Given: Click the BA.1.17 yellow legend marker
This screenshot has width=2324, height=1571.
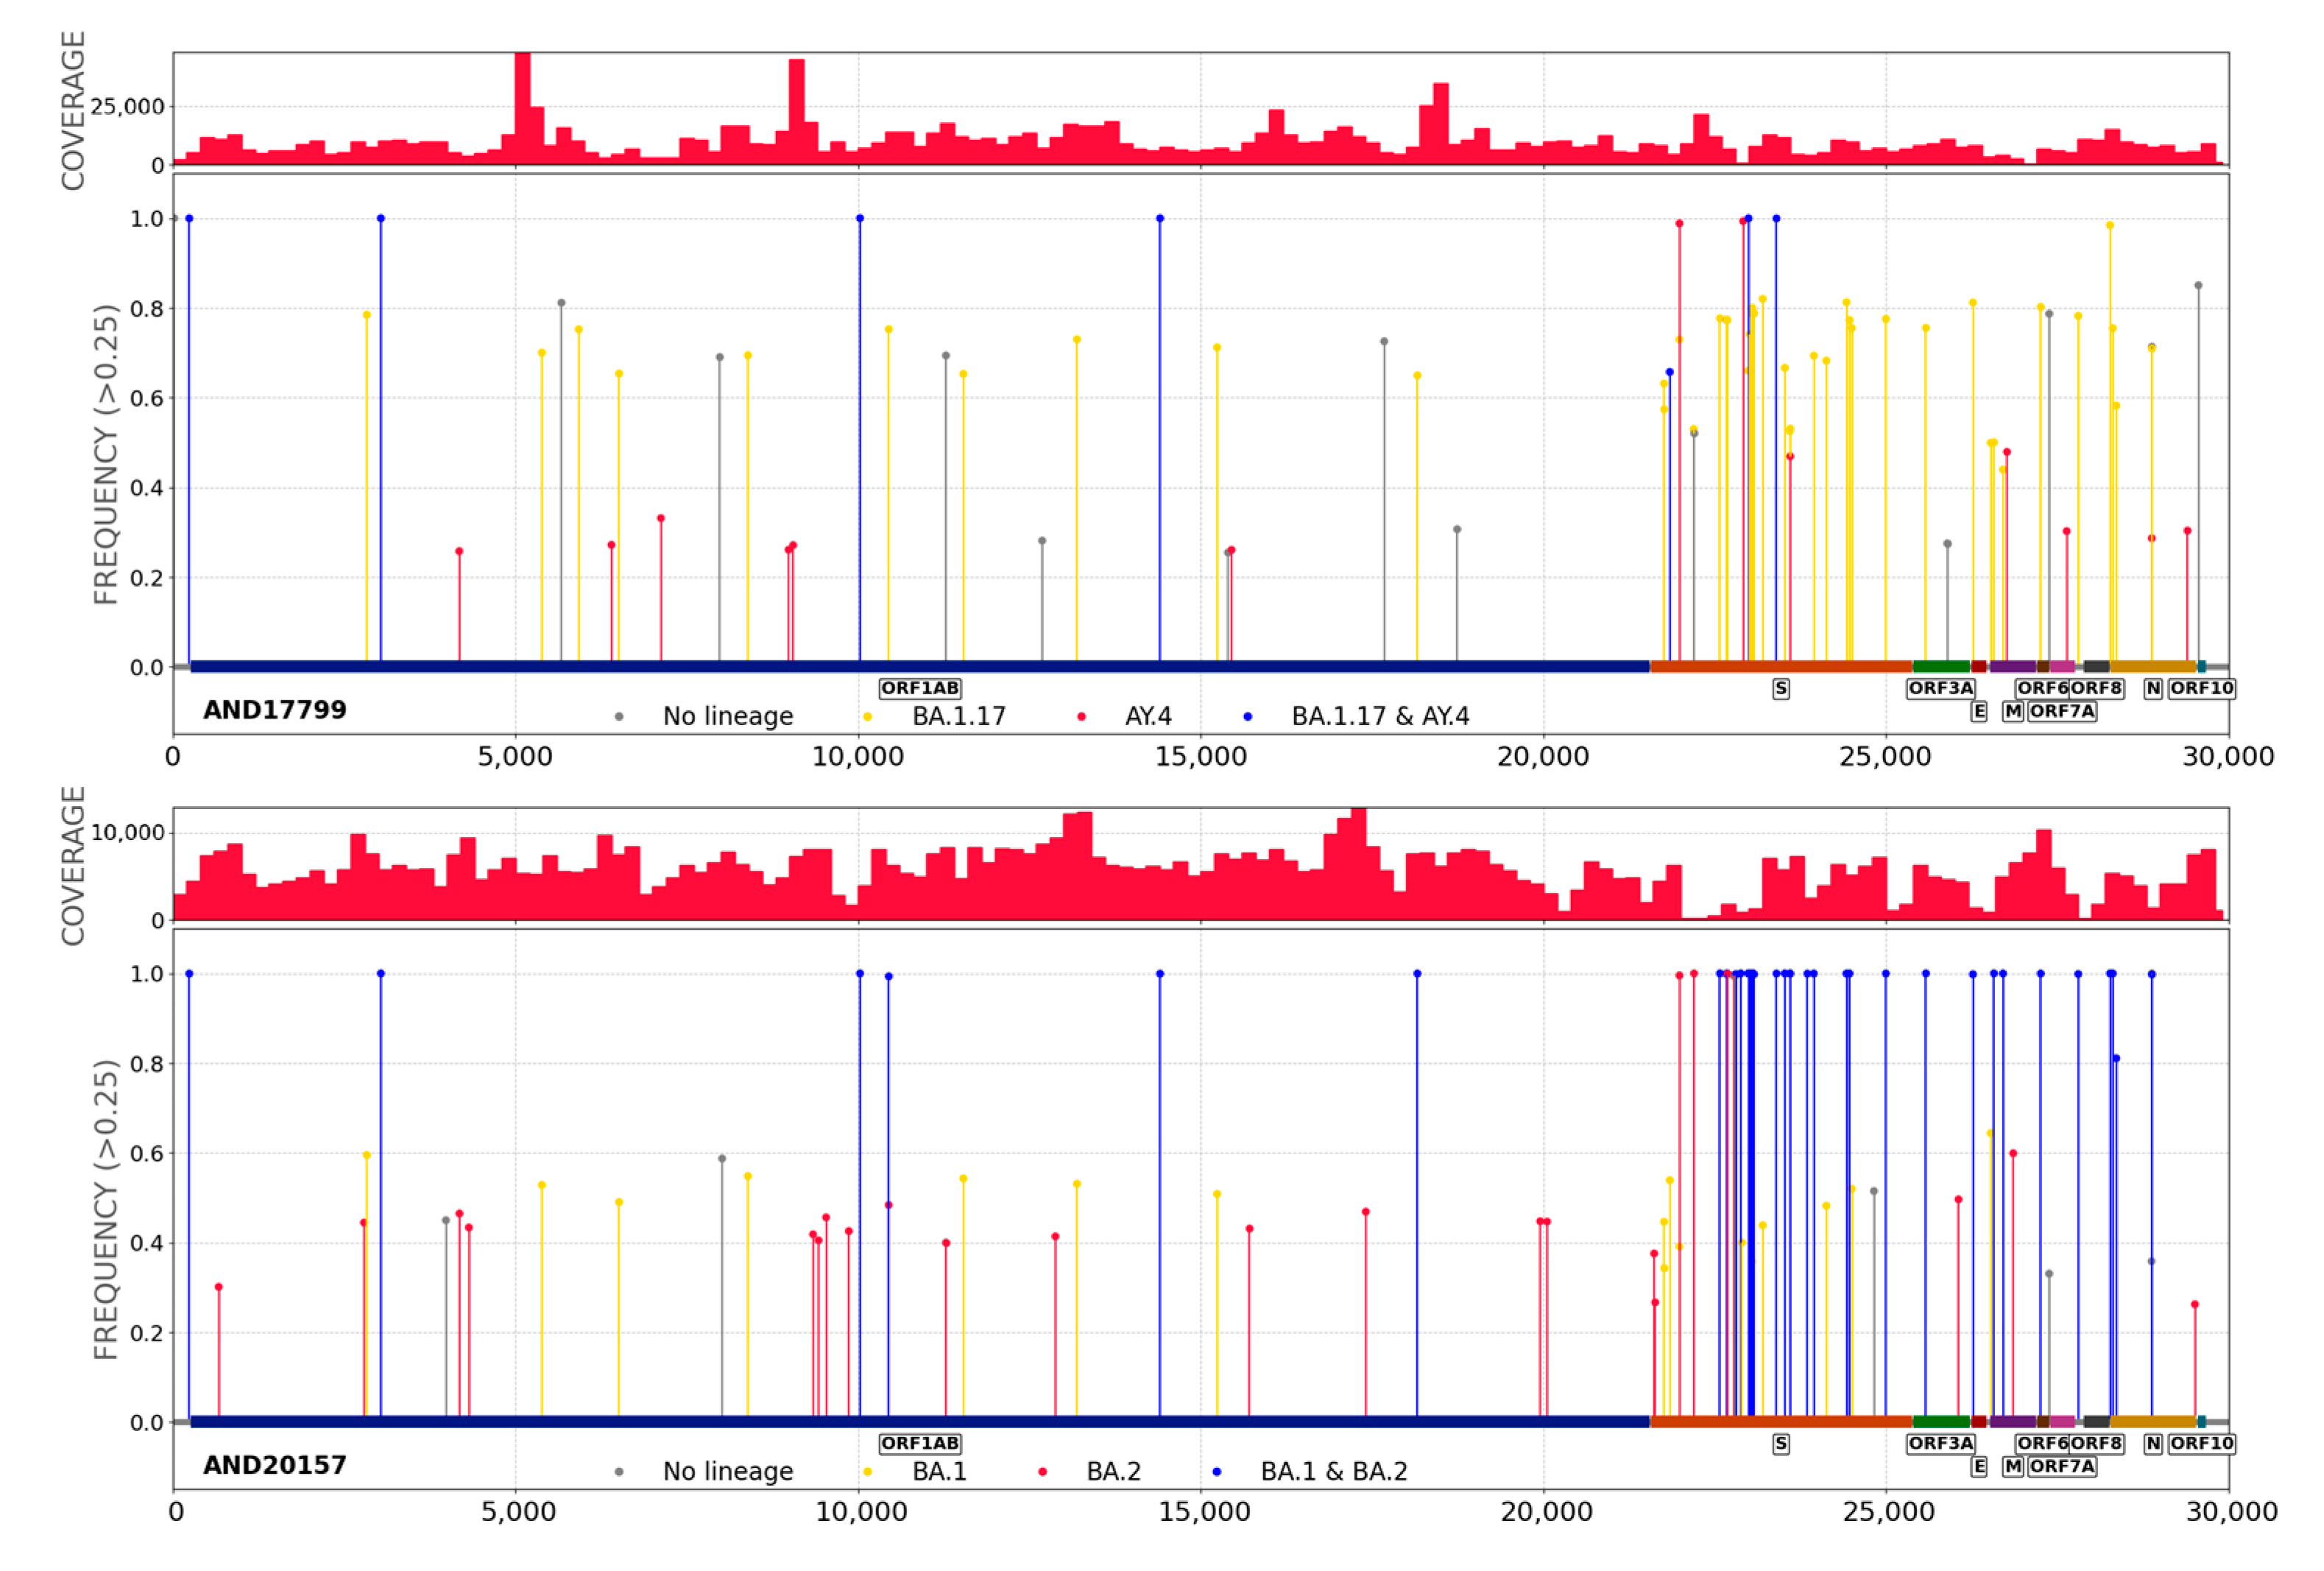Looking at the screenshot, I should coord(867,716).
